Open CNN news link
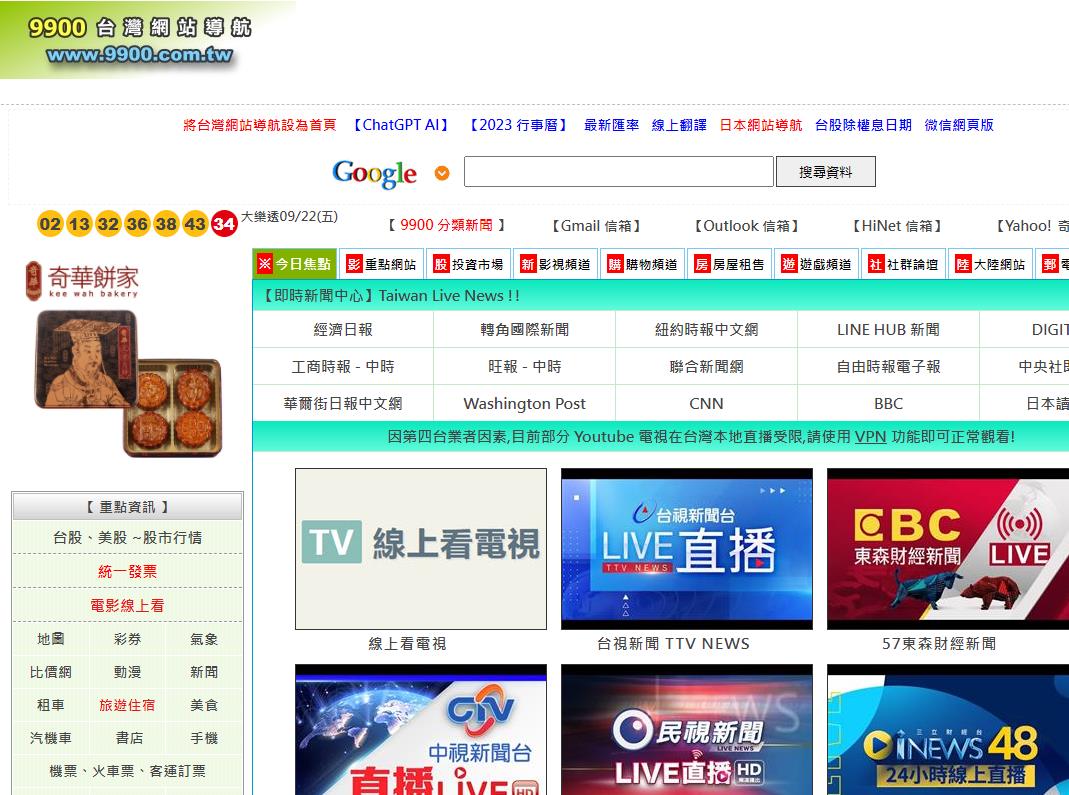The height and width of the screenshot is (795, 1069). 706,404
